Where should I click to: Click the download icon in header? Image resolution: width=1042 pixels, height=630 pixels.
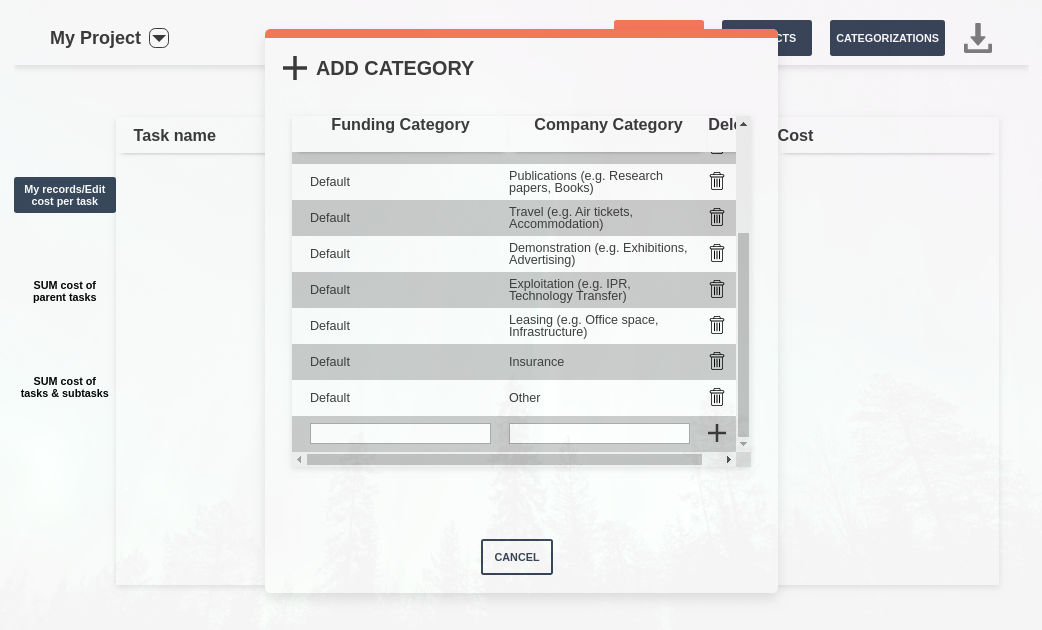pyautogui.click(x=977, y=38)
